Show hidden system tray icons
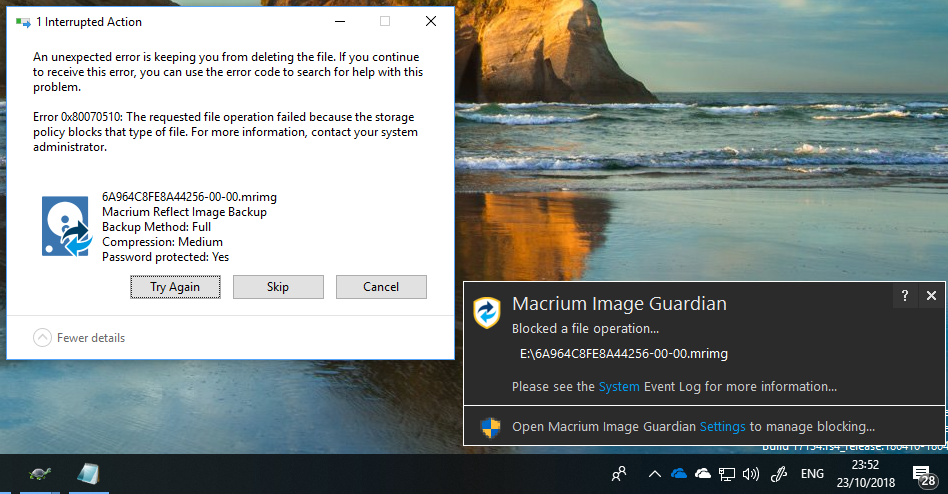Viewport: 948px width, 494px height. point(654,474)
